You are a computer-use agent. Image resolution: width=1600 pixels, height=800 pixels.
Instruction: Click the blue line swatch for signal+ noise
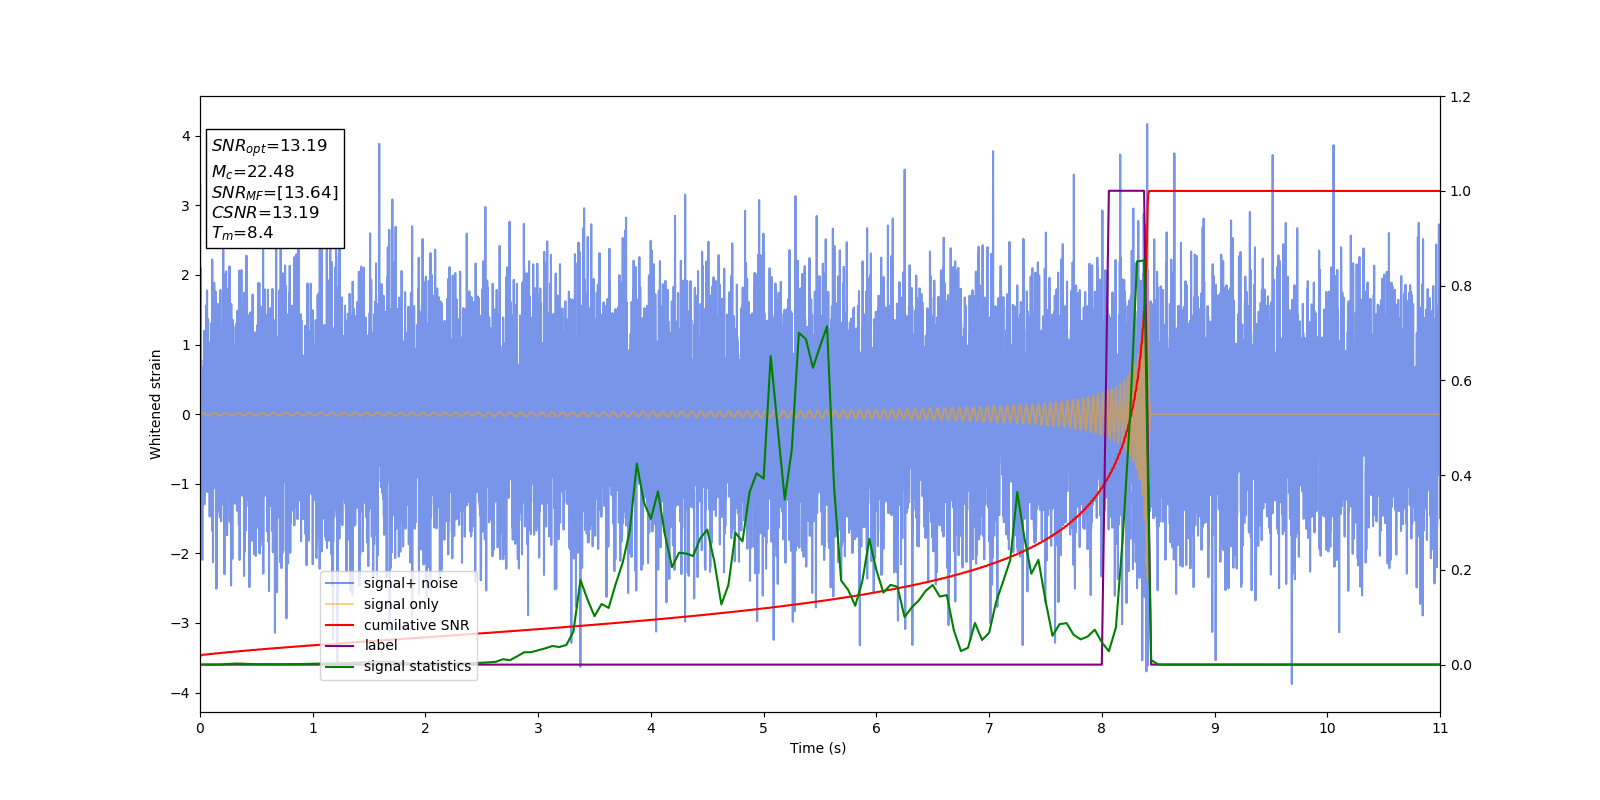click(340, 584)
